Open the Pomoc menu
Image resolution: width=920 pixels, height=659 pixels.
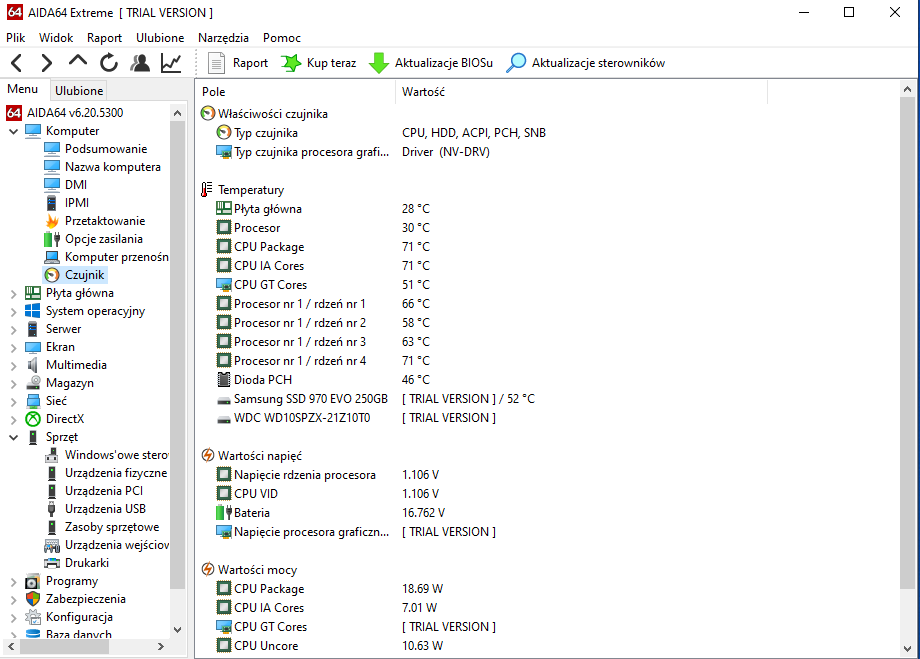pos(282,38)
